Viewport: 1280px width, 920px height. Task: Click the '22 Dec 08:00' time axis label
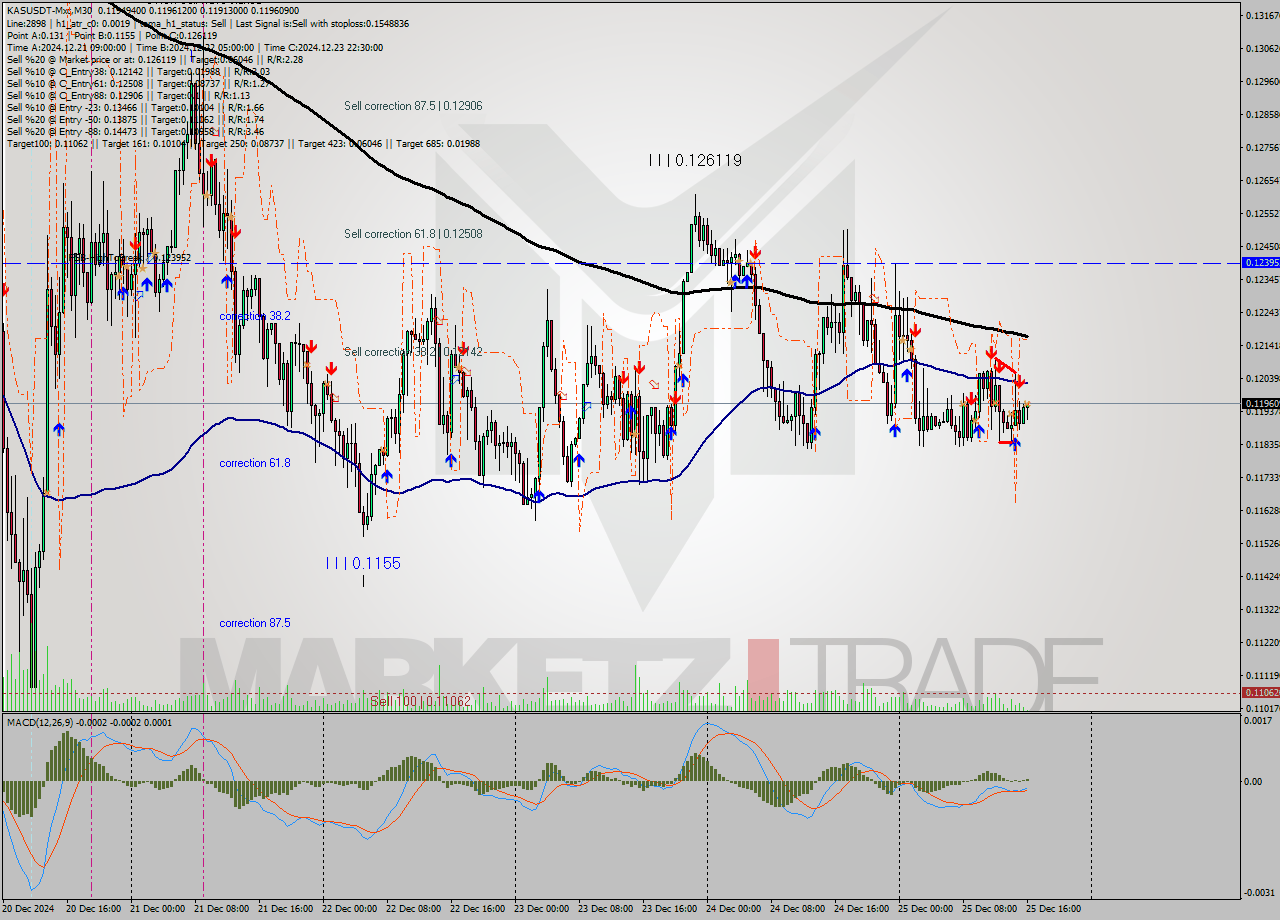point(413,909)
